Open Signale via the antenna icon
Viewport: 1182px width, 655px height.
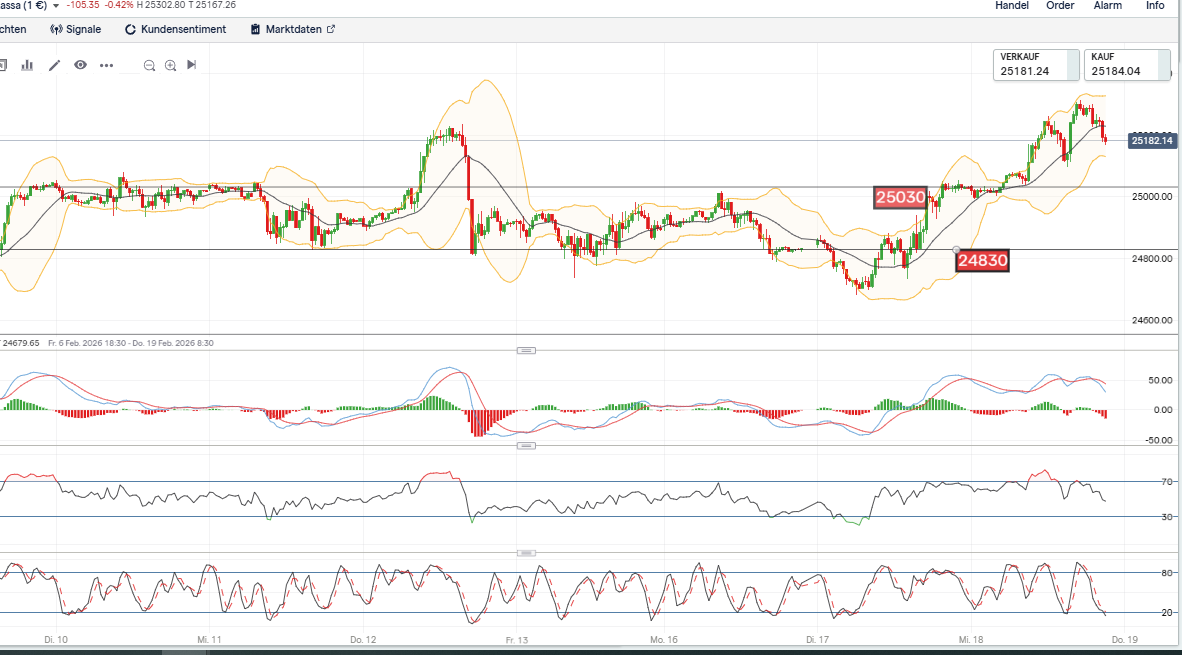(x=56, y=29)
